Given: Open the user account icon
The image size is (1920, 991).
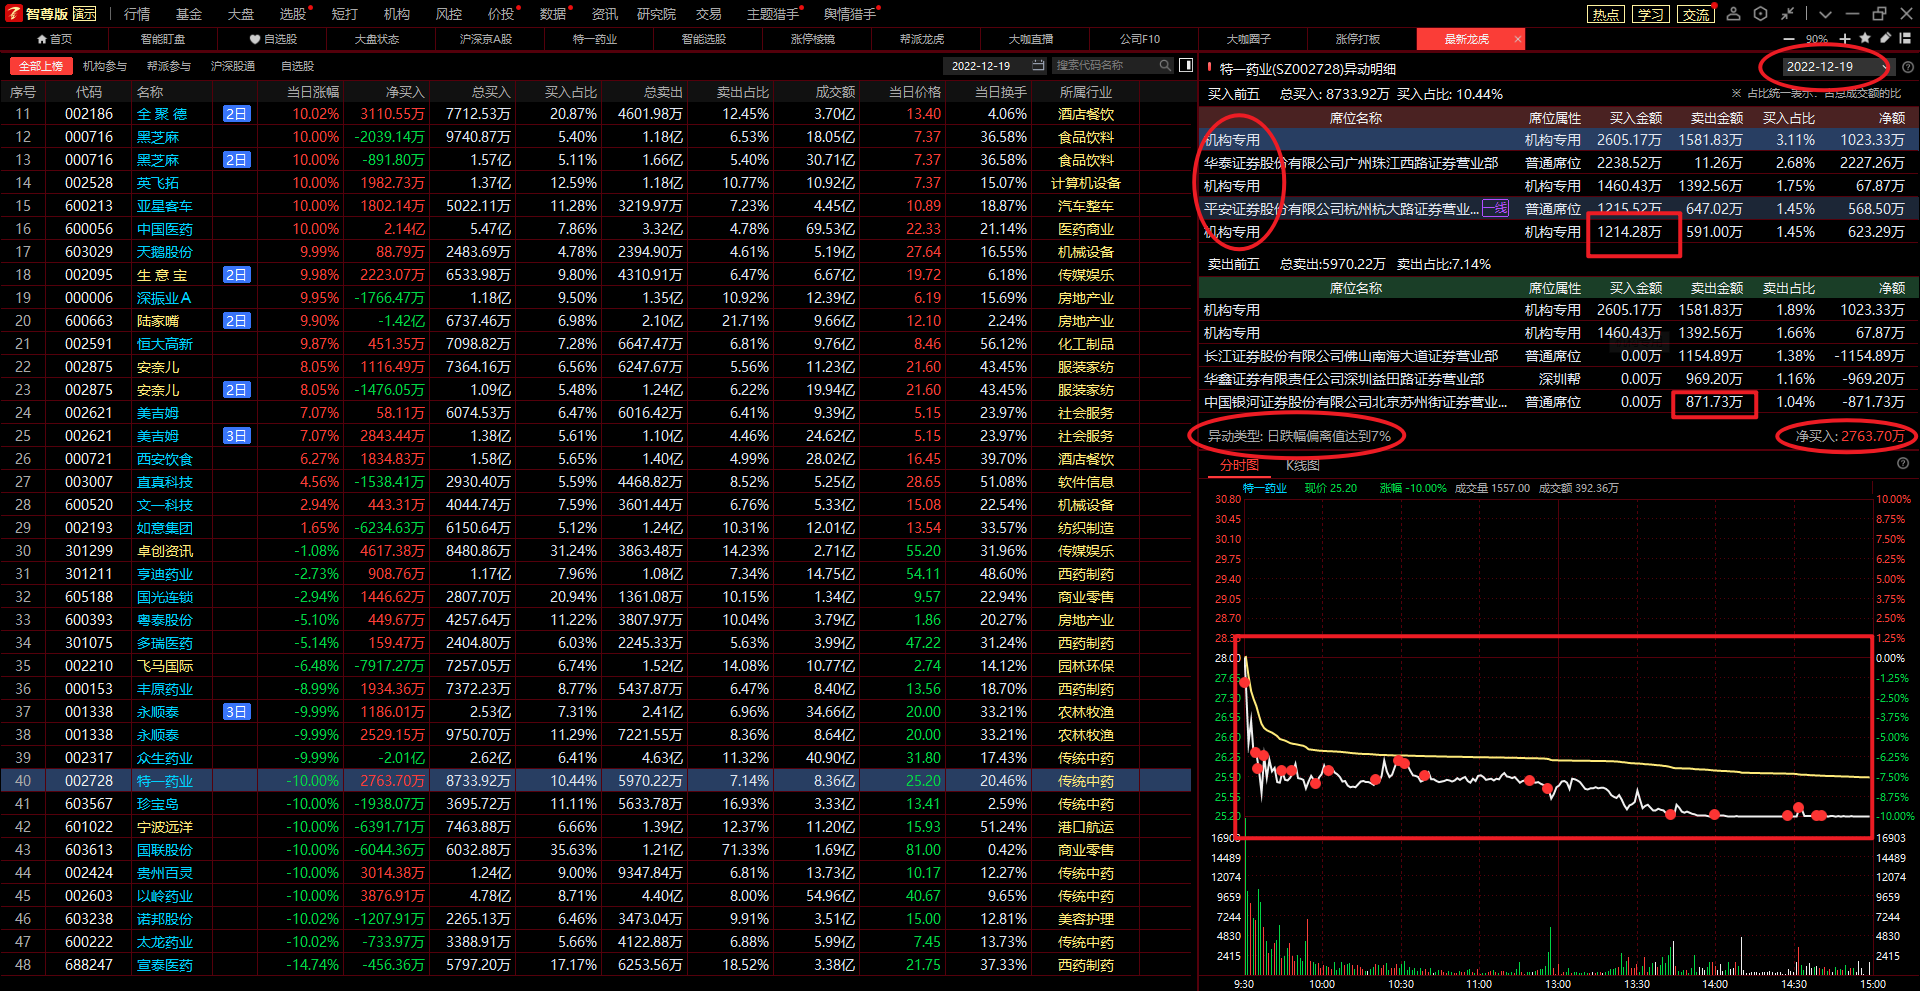Looking at the screenshot, I should 1734,14.
